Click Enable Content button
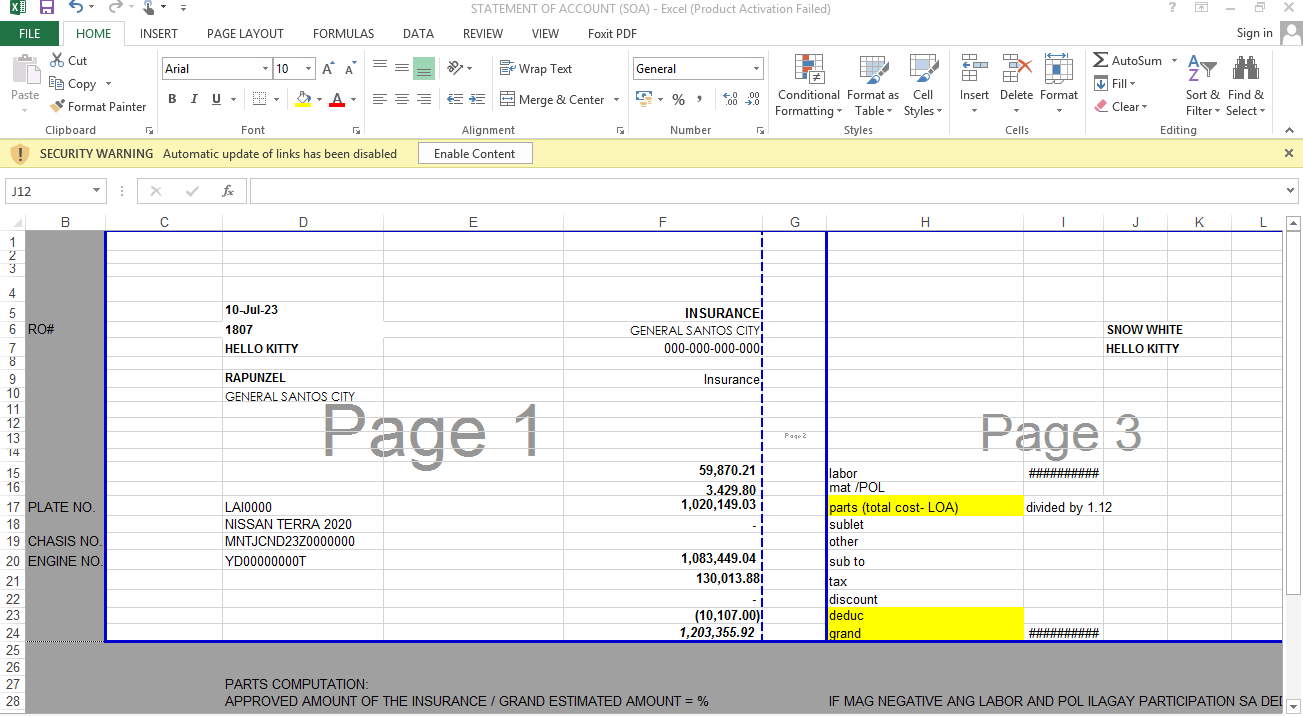 pos(475,153)
